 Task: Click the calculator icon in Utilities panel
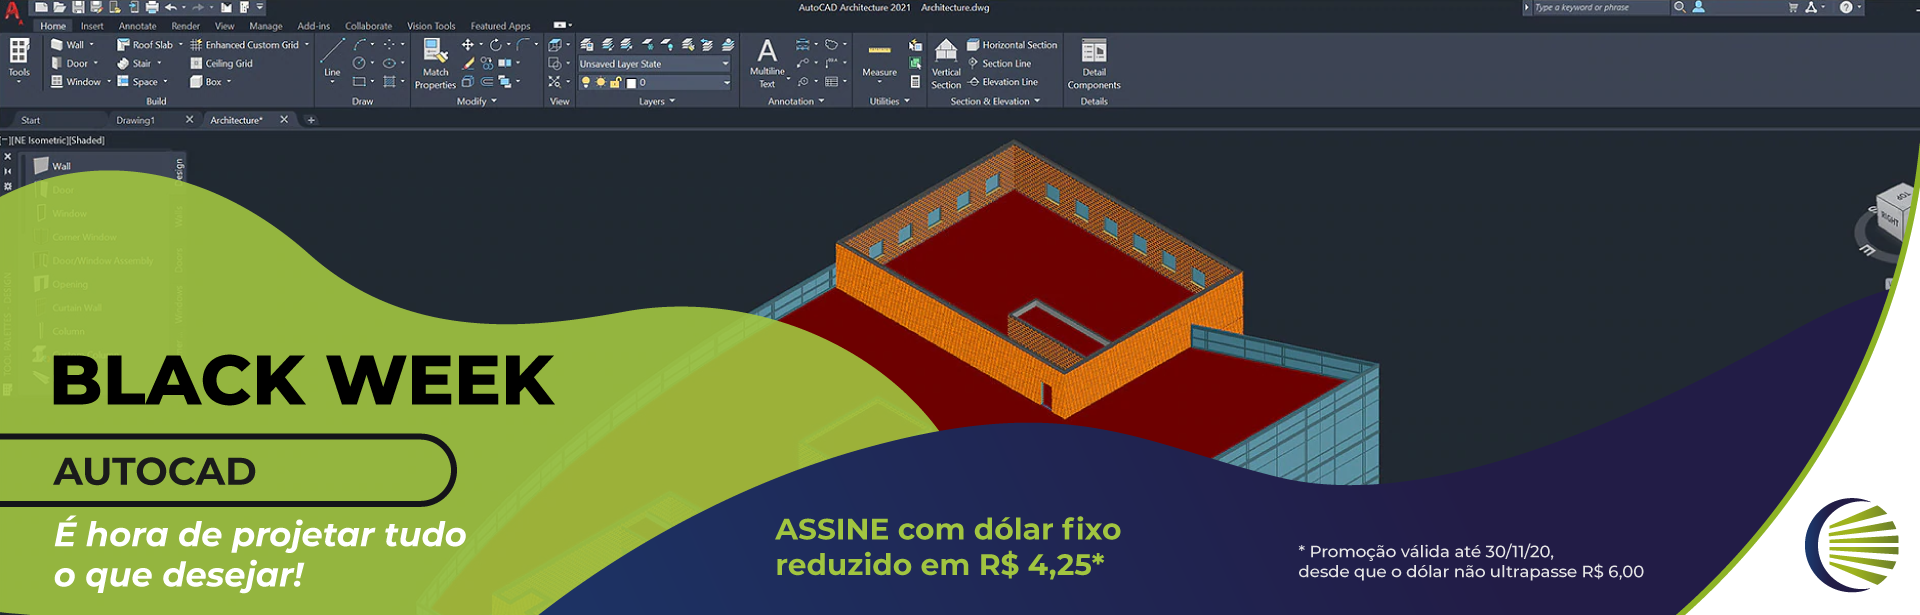[915, 82]
